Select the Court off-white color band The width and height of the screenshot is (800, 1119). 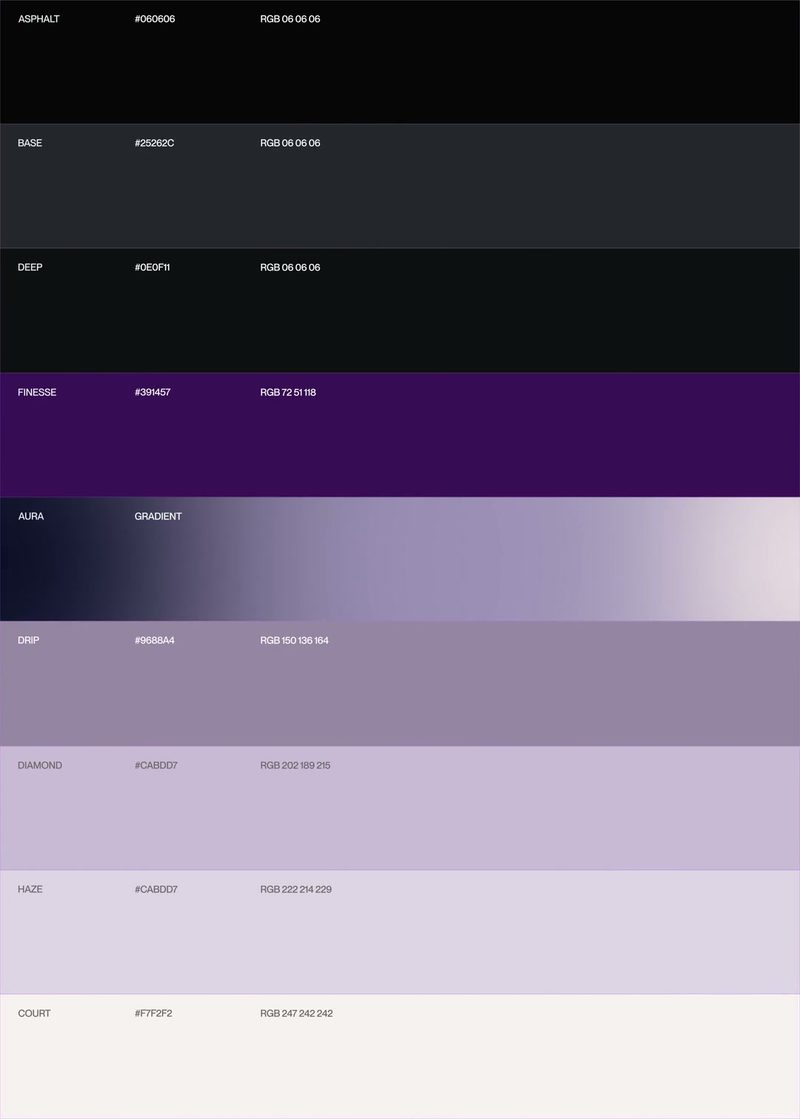(x=400, y=1056)
